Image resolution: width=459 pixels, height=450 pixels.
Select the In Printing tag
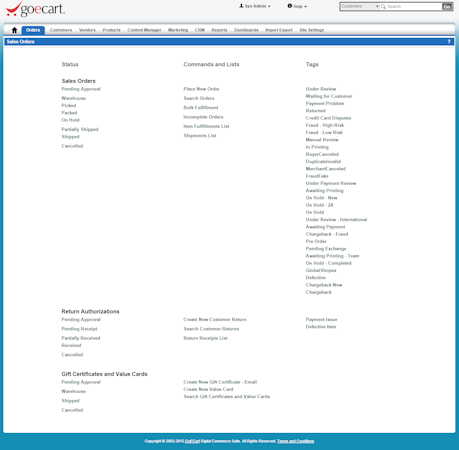pyautogui.click(x=317, y=147)
